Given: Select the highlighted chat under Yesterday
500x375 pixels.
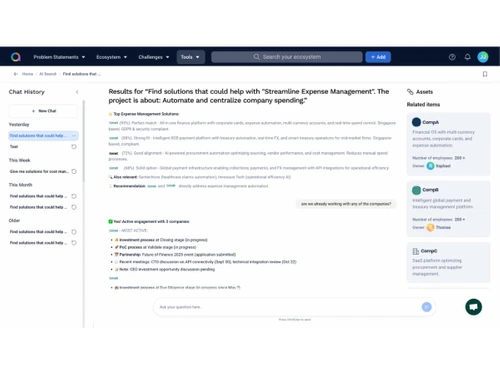Looking at the screenshot, I should [x=43, y=136].
